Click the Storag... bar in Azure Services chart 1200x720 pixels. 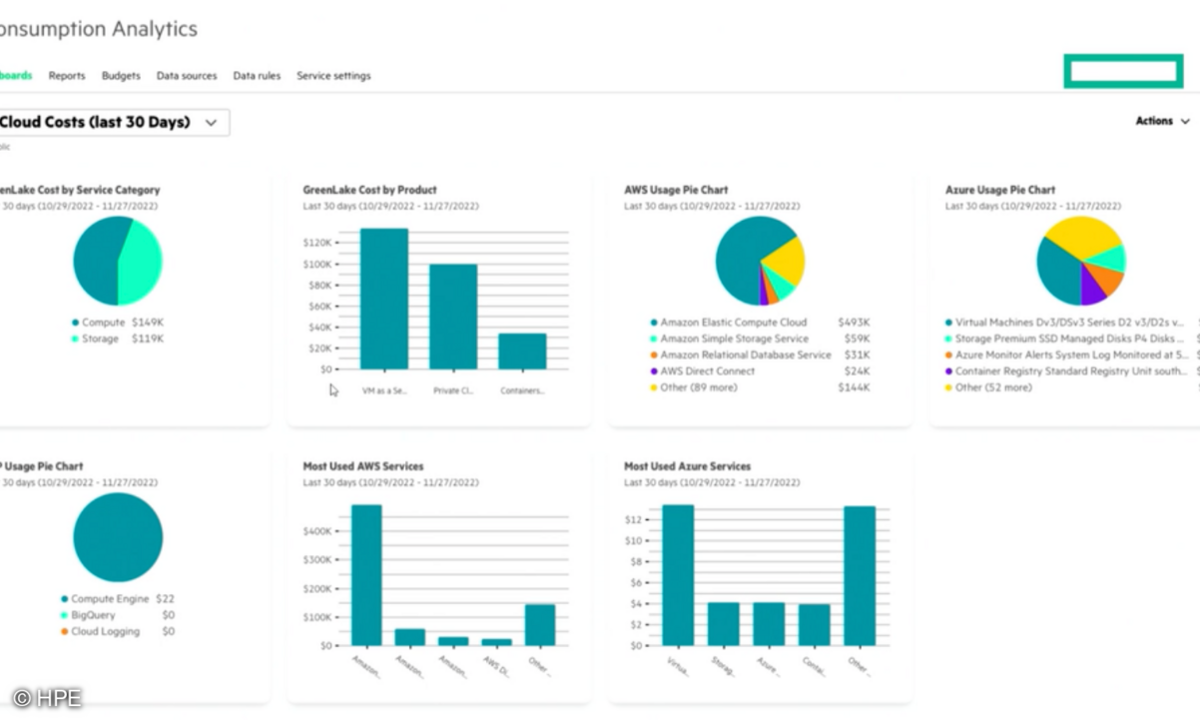723,623
